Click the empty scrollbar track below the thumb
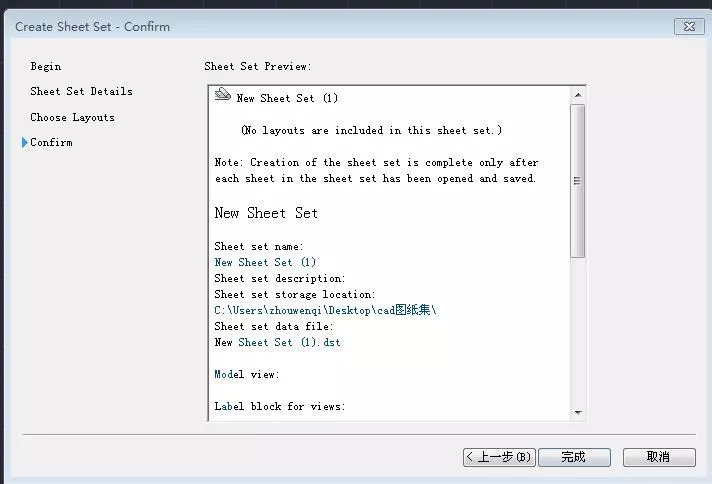 (577, 330)
